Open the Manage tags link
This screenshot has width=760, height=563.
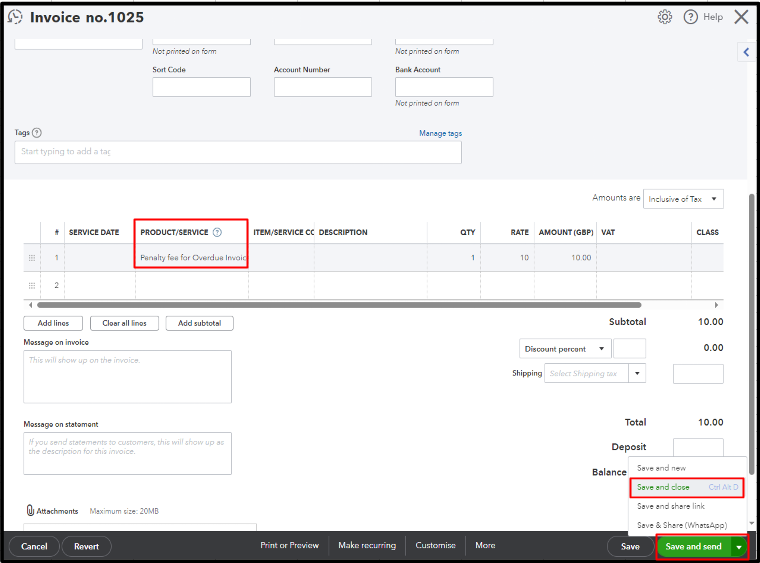click(441, 133)
